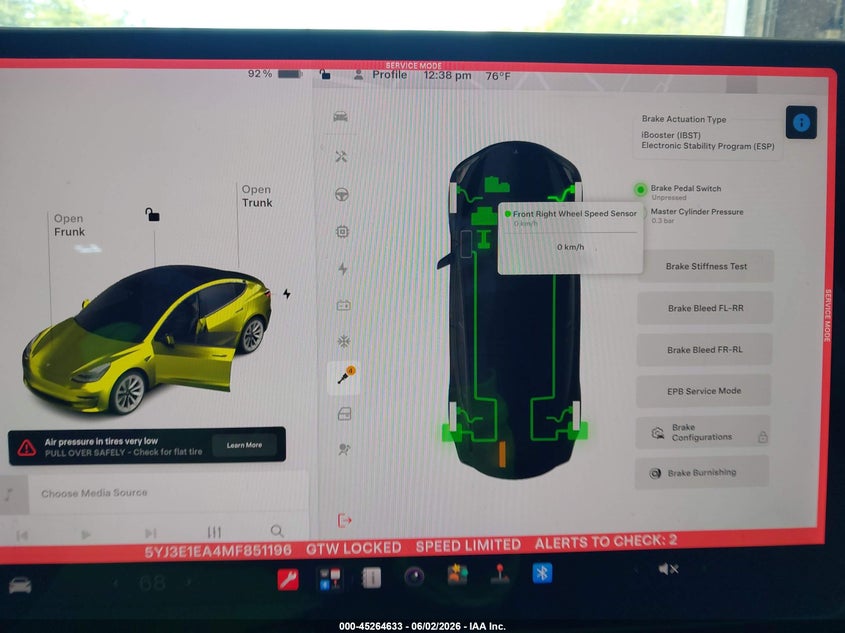
Task: Select the airbag occupant safety sidebar icon
Action: [344, 449]
